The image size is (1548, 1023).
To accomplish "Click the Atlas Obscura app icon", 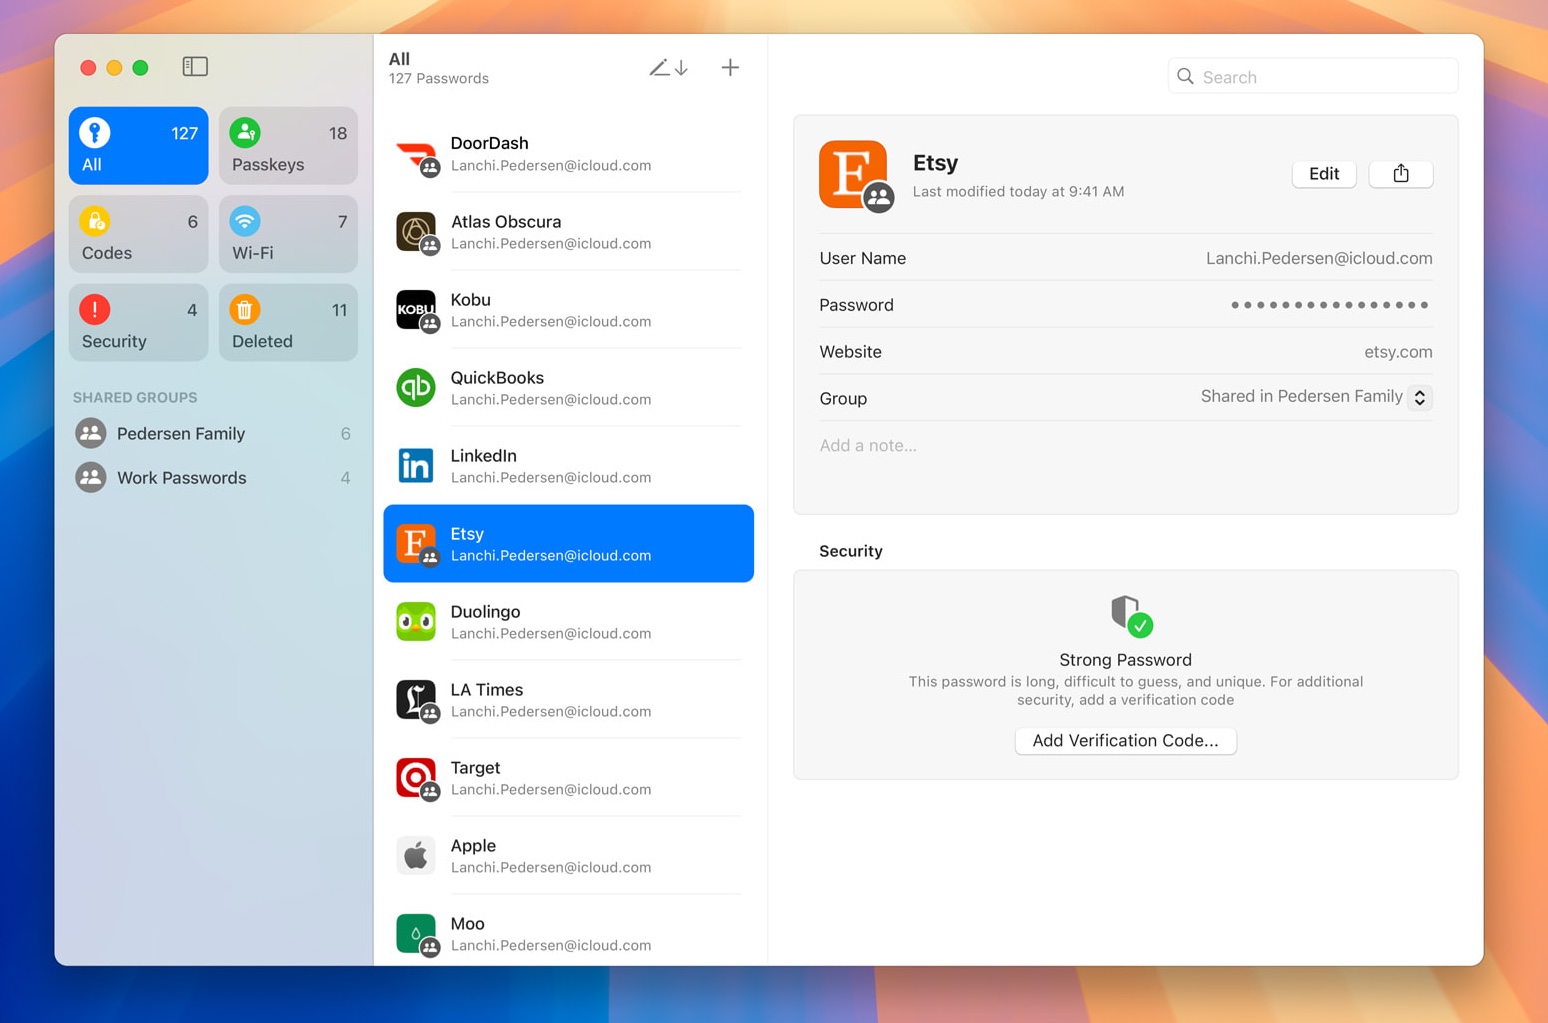I will 416,232.
